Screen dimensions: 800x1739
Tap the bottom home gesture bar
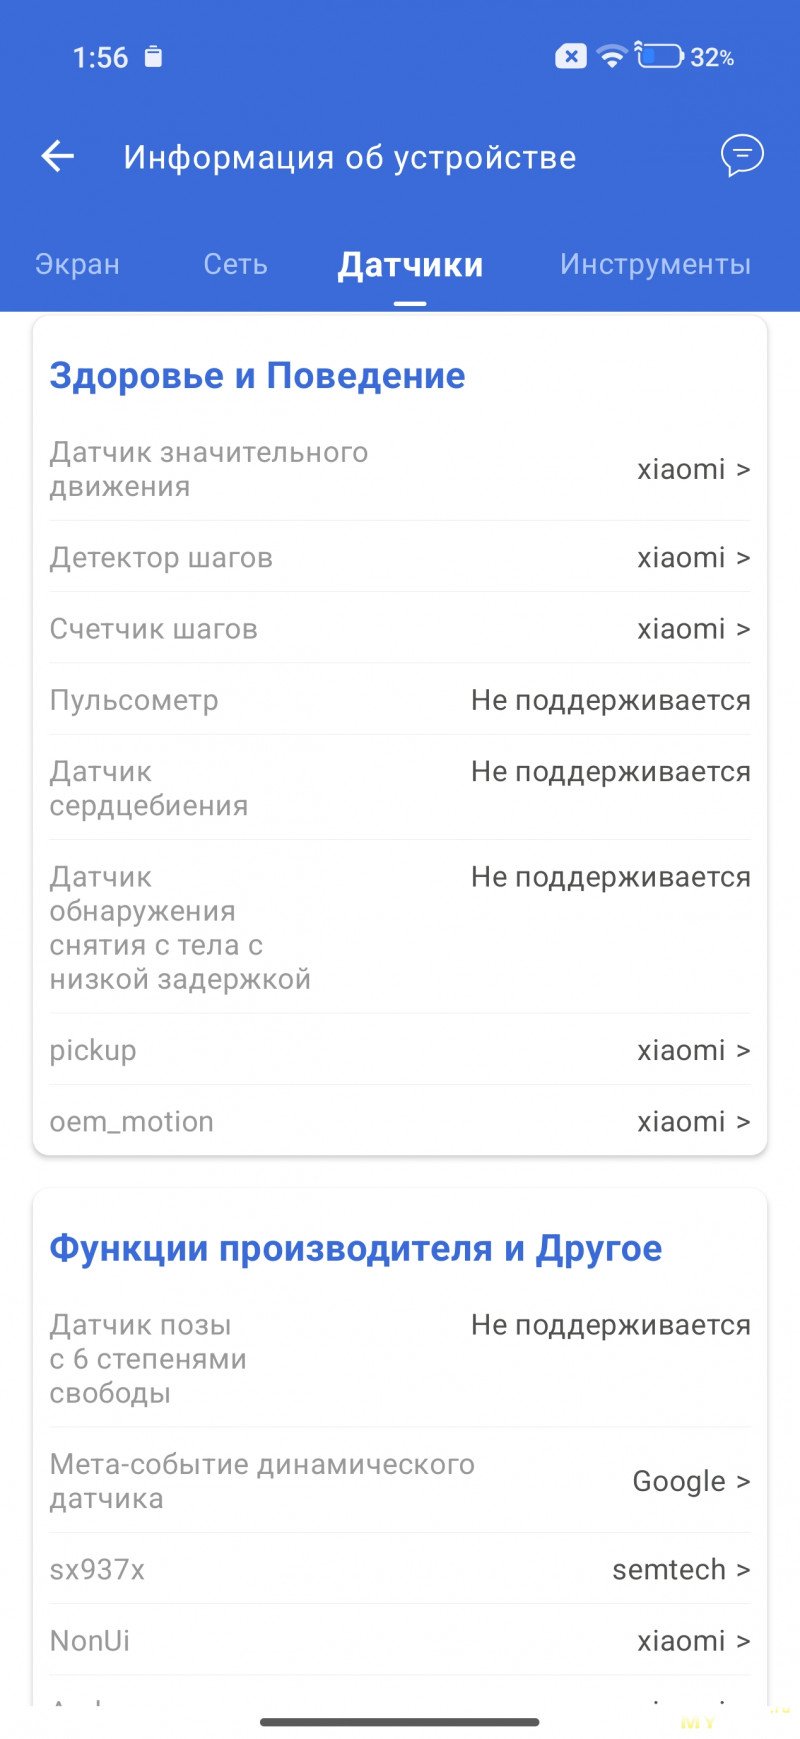pos(400,1722)
